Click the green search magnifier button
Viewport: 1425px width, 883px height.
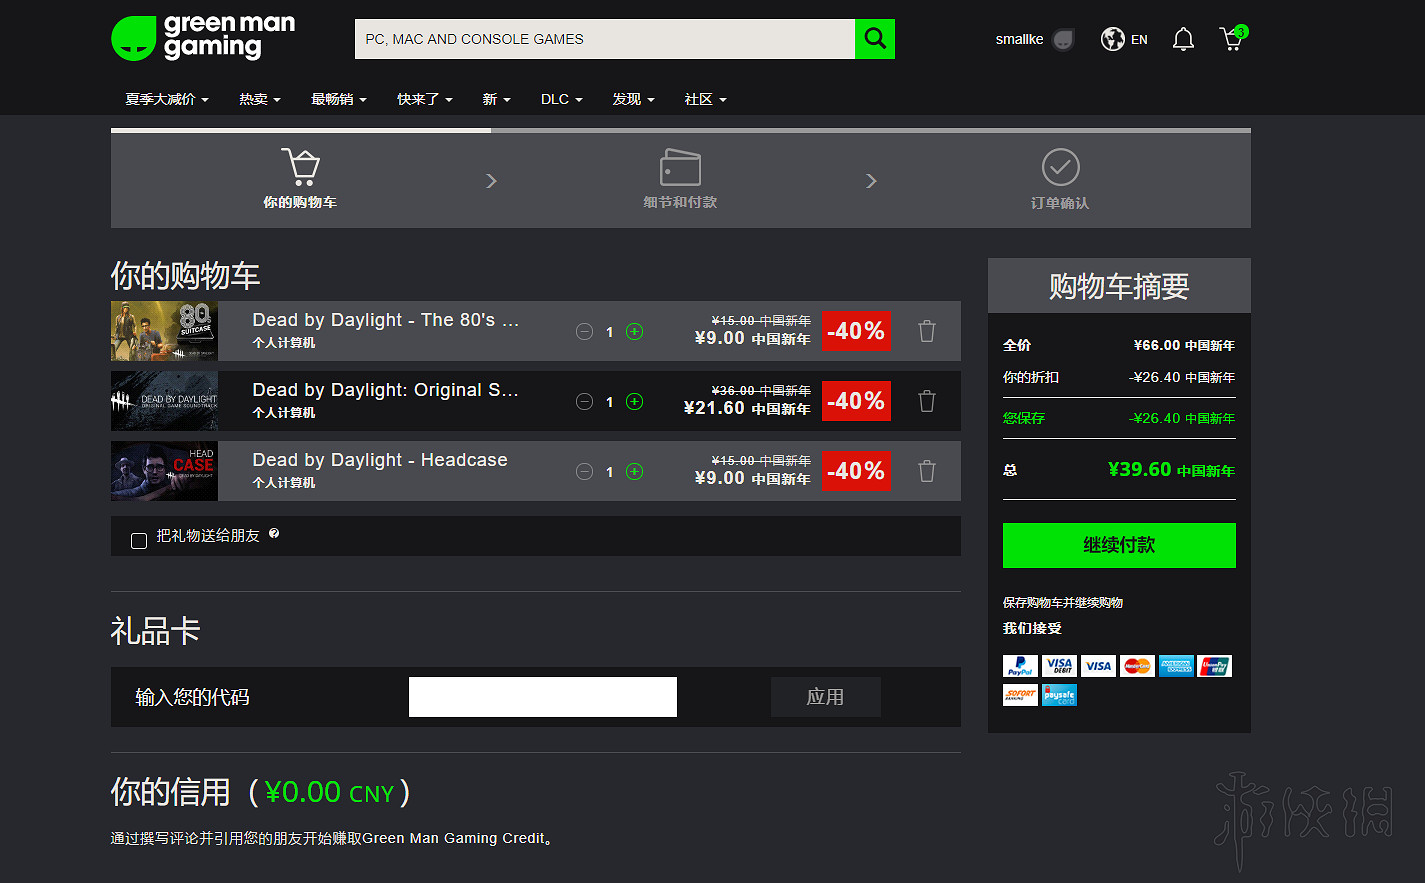coord(875,39)
